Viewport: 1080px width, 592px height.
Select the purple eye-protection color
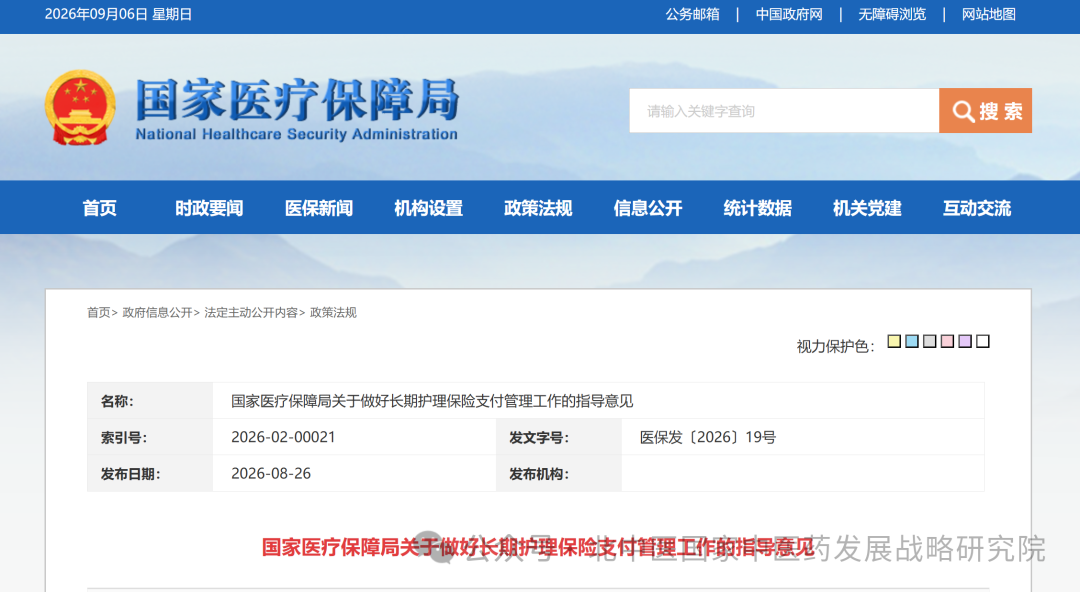[x=966, y=341]
